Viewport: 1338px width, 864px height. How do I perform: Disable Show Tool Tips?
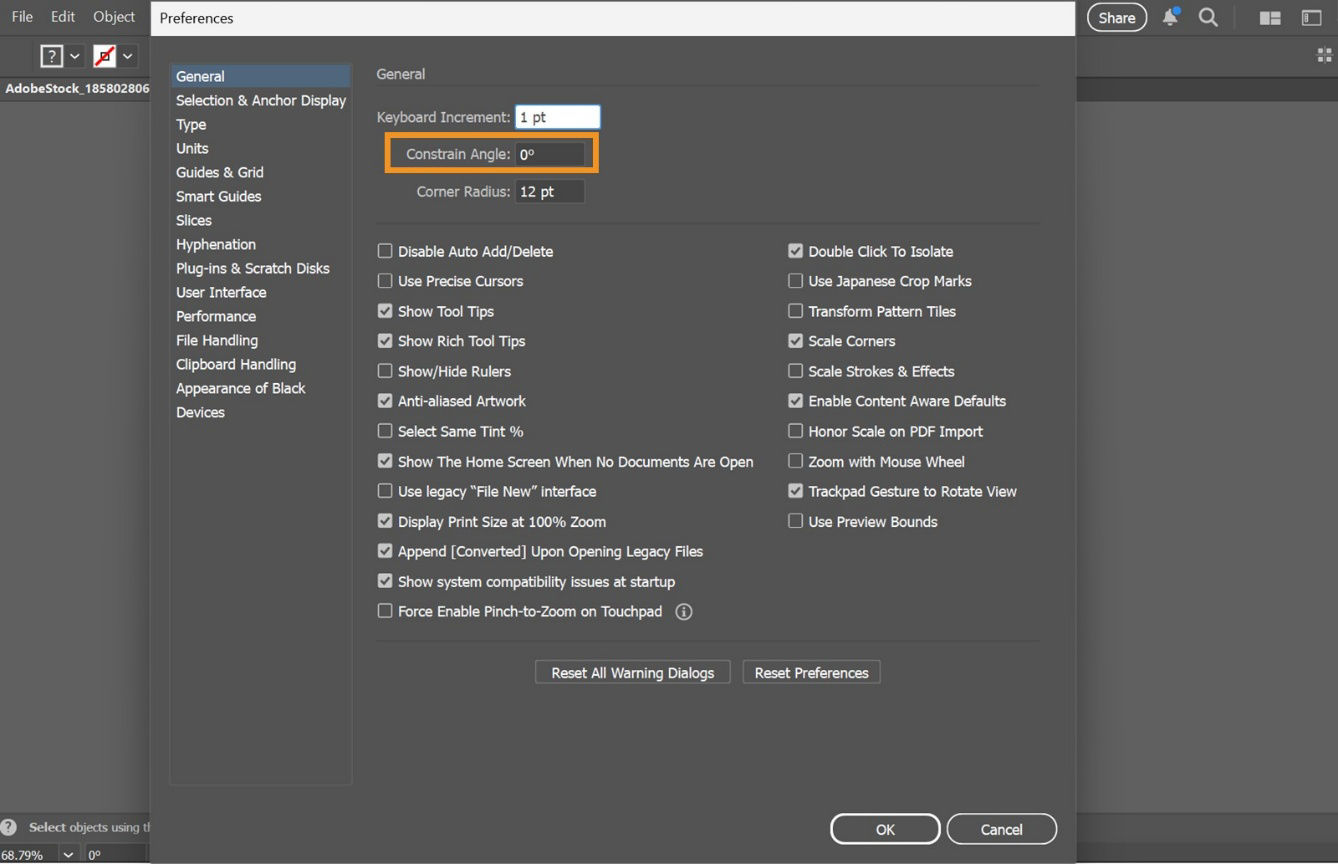click(384, 311)
